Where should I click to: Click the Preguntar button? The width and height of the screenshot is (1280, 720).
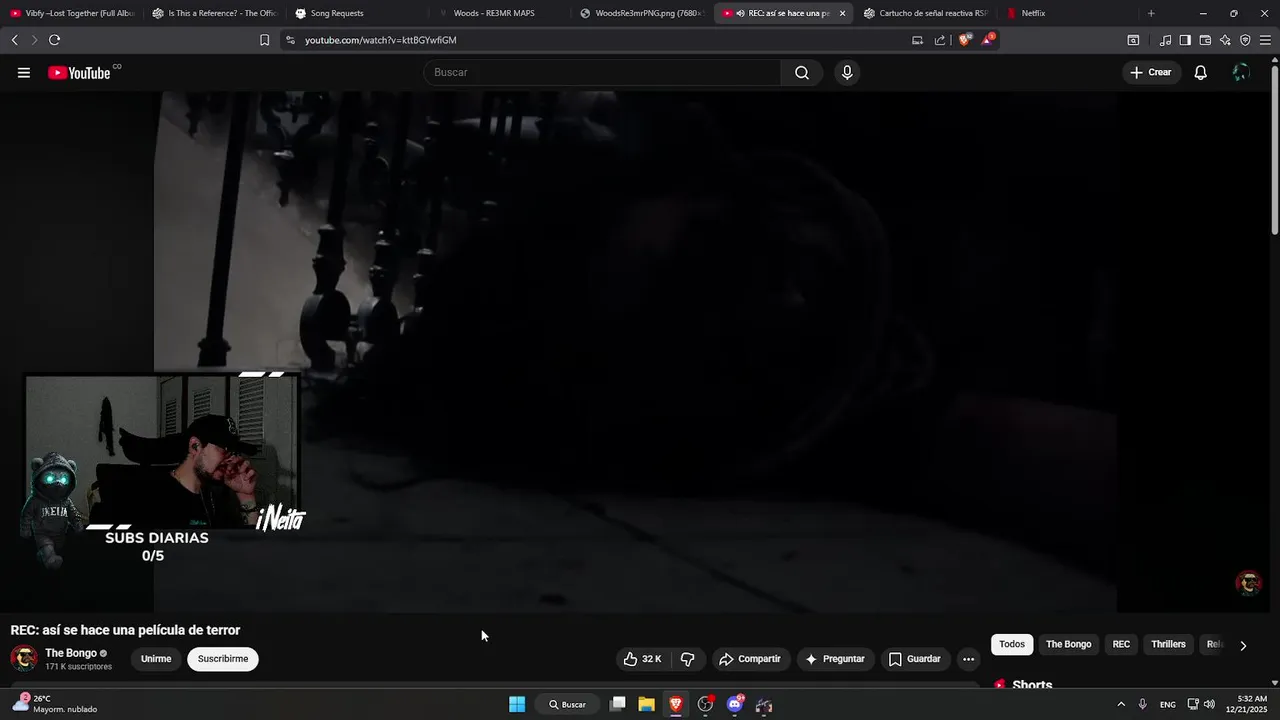coord(836,659)
